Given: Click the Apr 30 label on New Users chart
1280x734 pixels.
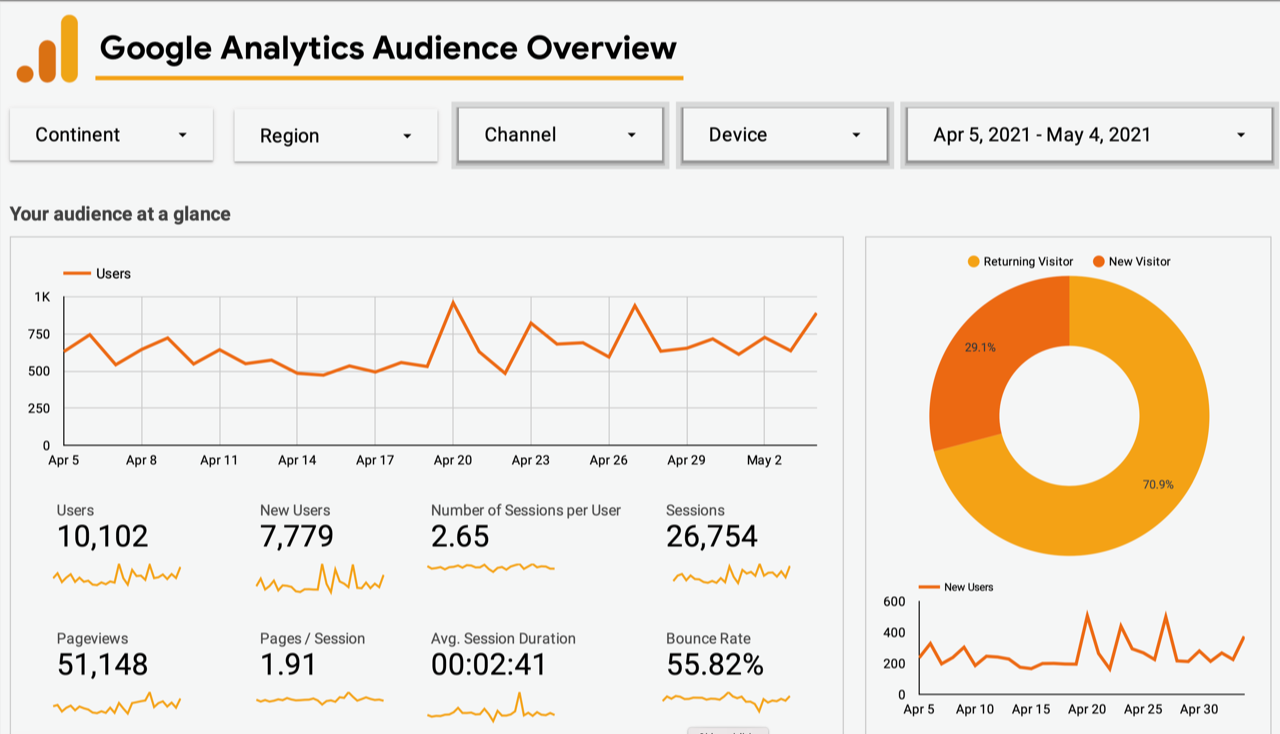Looking at the screenshot, I should [x=1199, y=709].
